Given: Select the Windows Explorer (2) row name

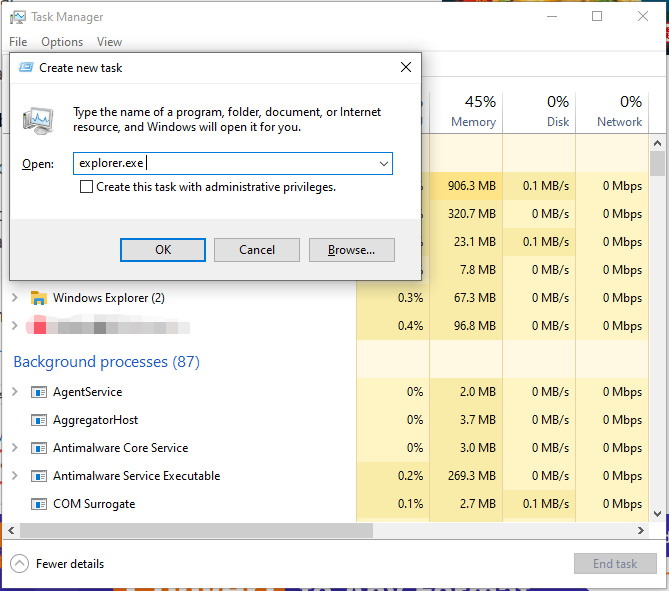Looking at the screenshot, I should tap(109, 298).
